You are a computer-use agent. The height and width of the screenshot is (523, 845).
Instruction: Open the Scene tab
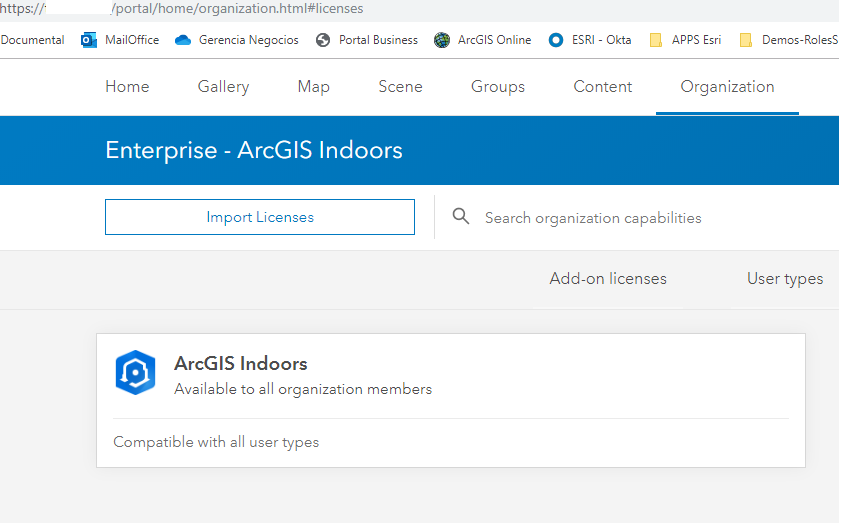click(x=400, y=86)
